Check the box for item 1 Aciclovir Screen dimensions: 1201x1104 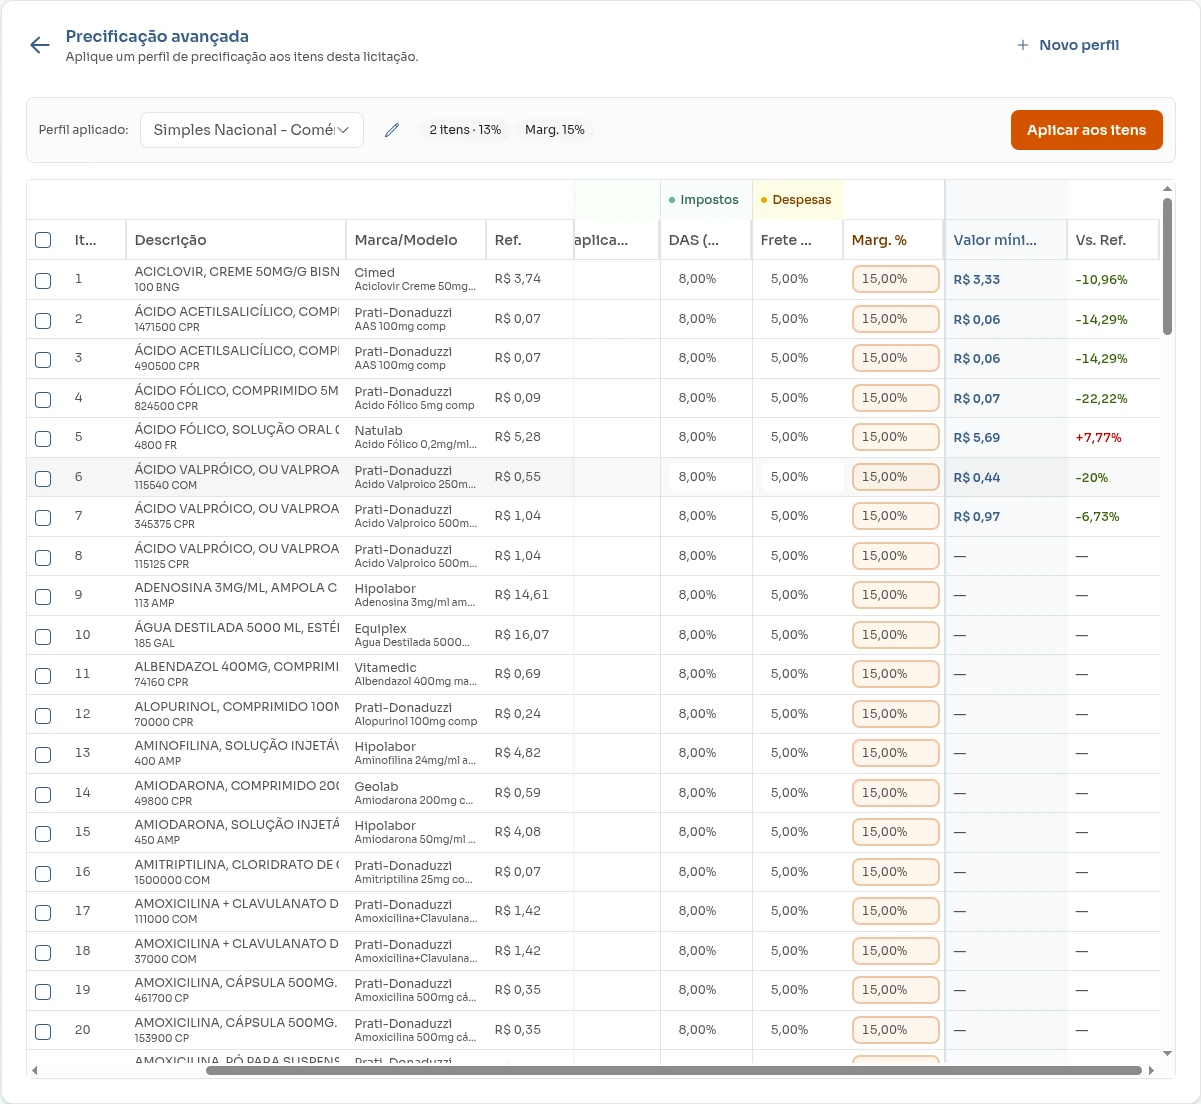(43, 280)
